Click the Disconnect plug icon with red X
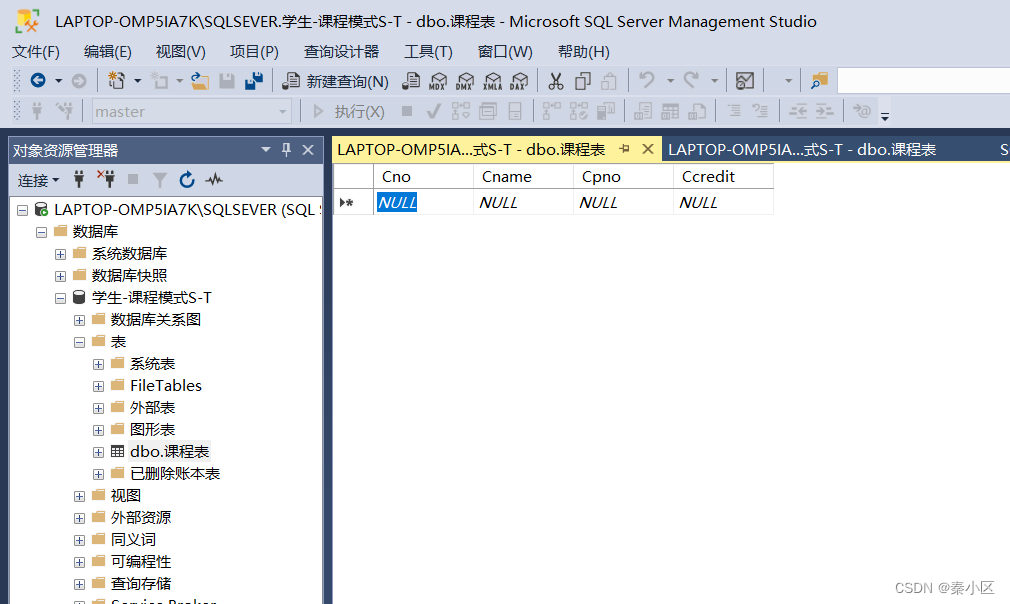This screenshot has width=1010, height=604. [x=106, y=180]
